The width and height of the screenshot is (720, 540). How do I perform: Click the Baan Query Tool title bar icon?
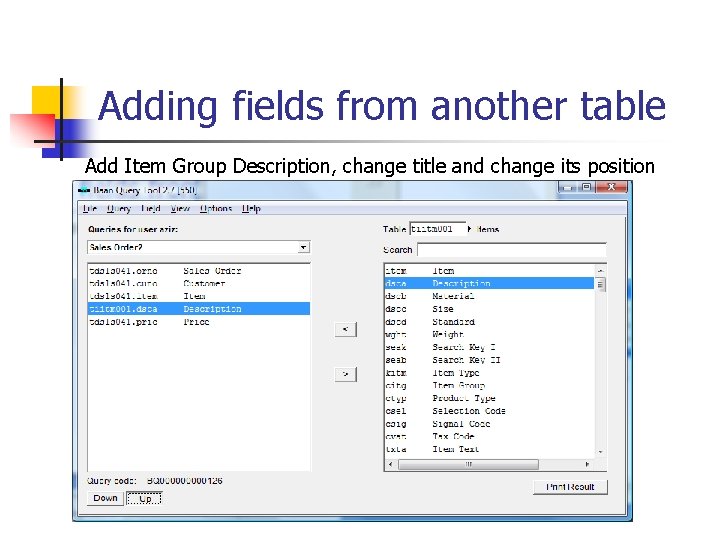click(84, 190)
